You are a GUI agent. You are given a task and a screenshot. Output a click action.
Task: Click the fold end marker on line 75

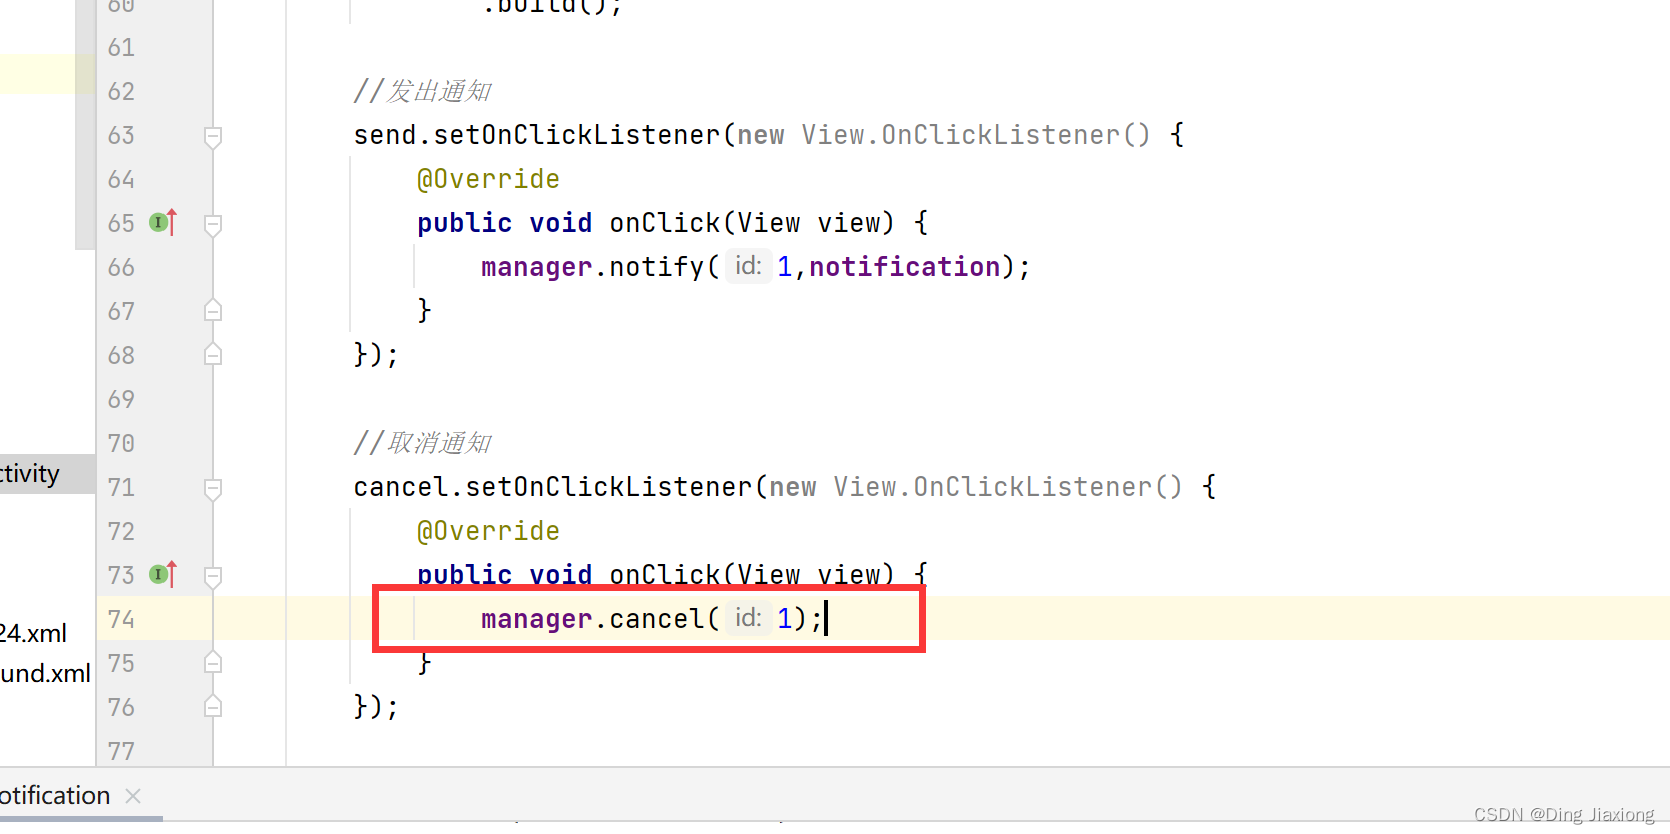(x=213, y=662)
